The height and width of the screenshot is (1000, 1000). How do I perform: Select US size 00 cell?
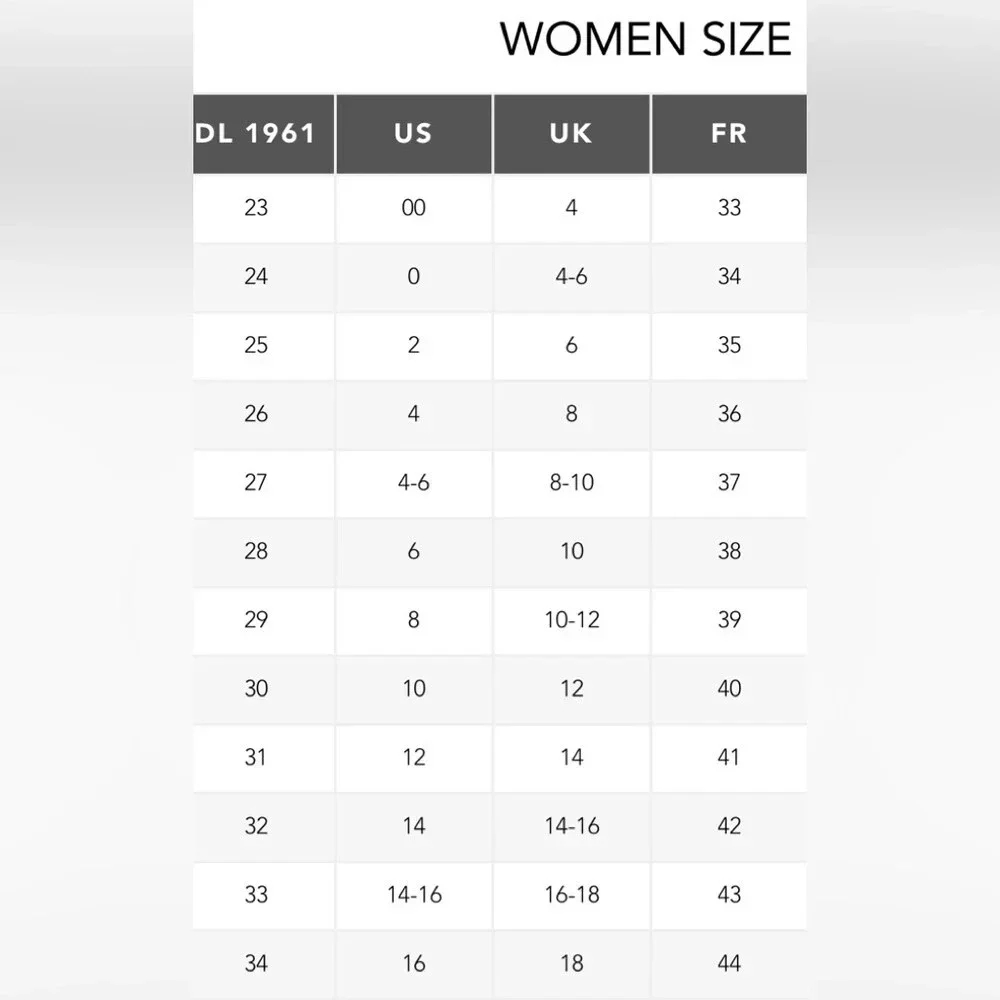click(x=414, y=209)
